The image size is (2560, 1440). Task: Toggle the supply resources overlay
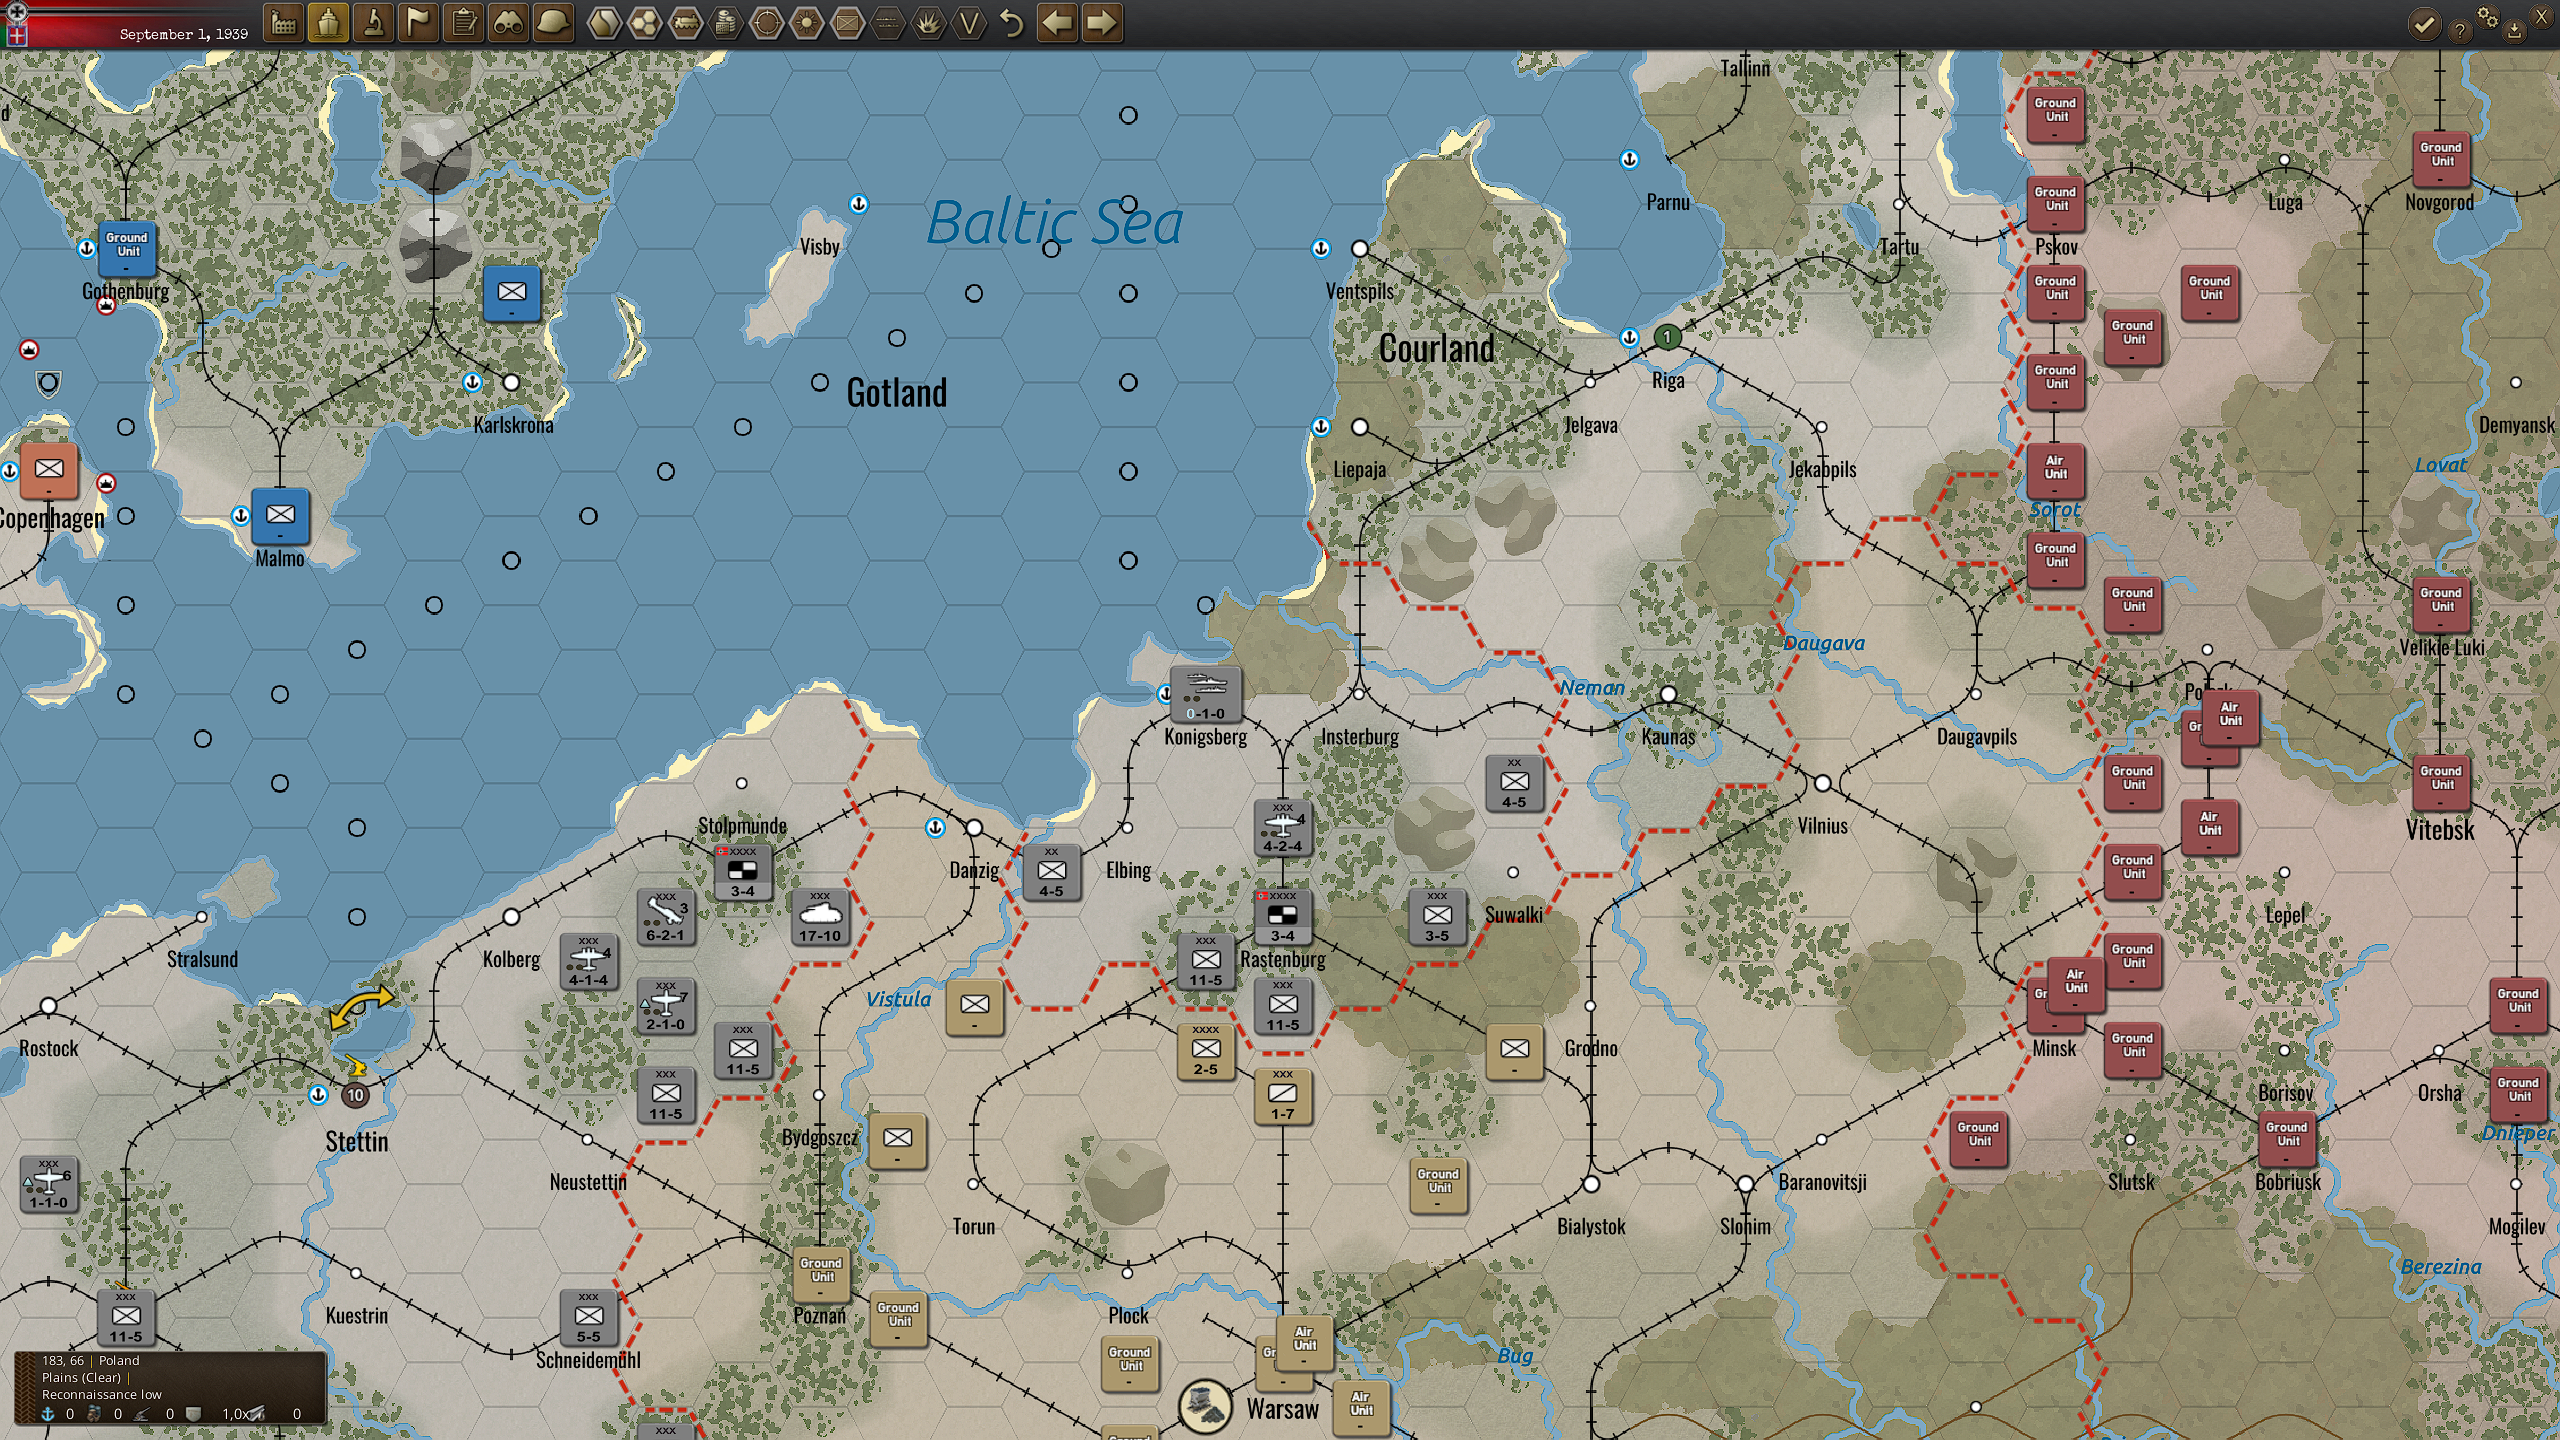pos(727,23)
